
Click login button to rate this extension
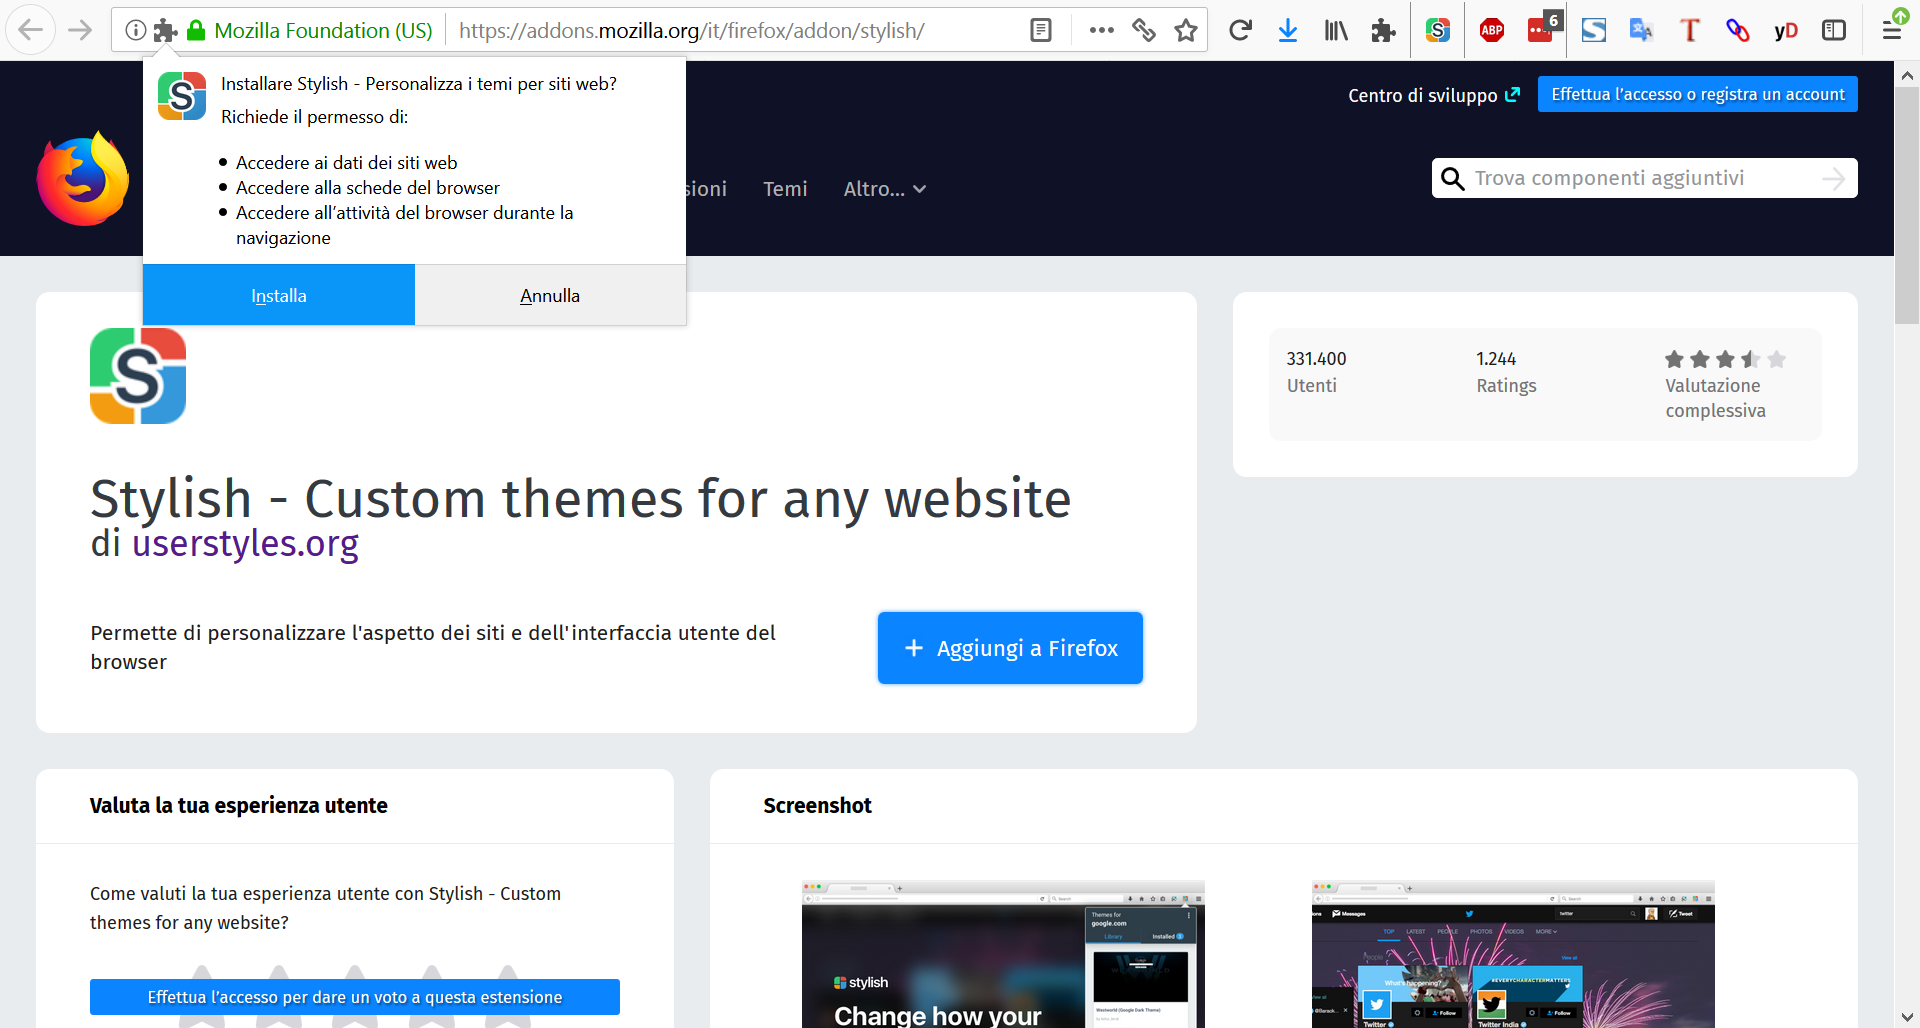pyautogui.click(x=355, y=997)
